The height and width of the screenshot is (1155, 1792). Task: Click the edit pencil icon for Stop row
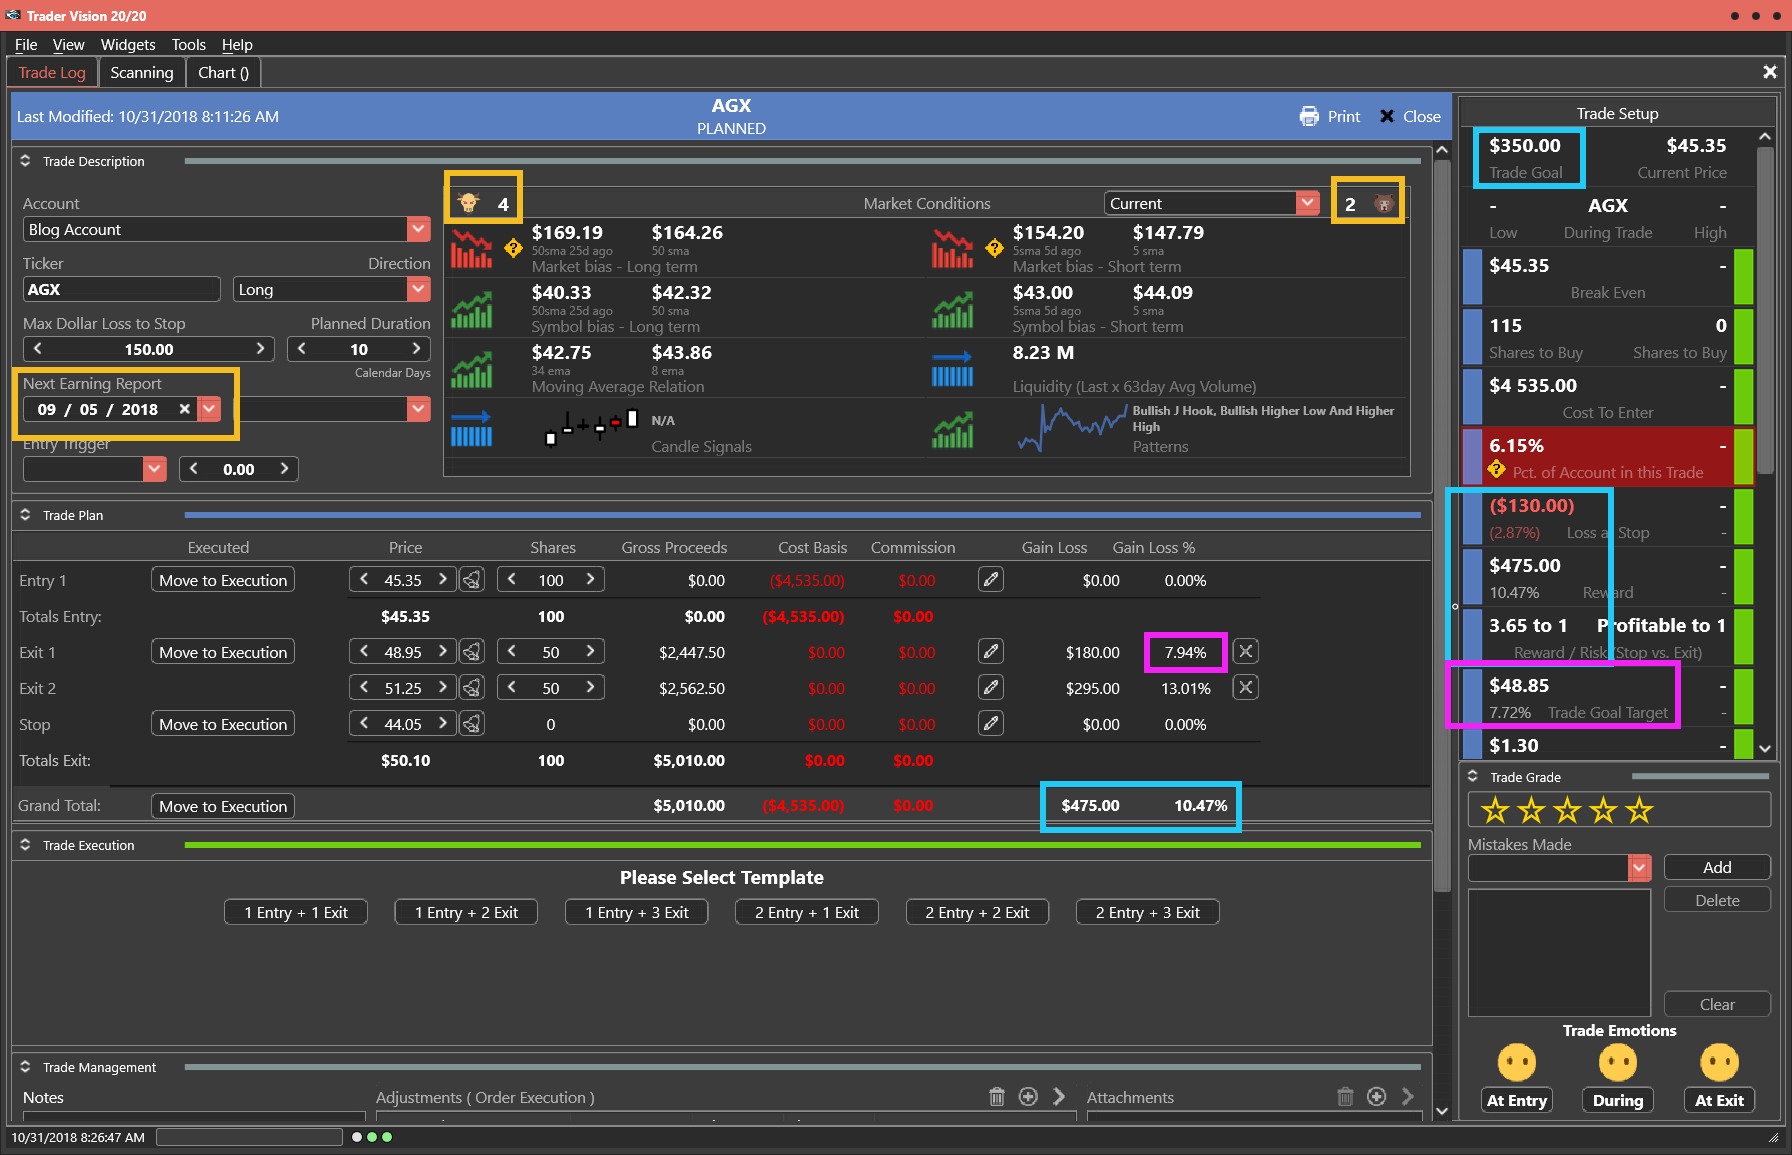tap(991, 724)
